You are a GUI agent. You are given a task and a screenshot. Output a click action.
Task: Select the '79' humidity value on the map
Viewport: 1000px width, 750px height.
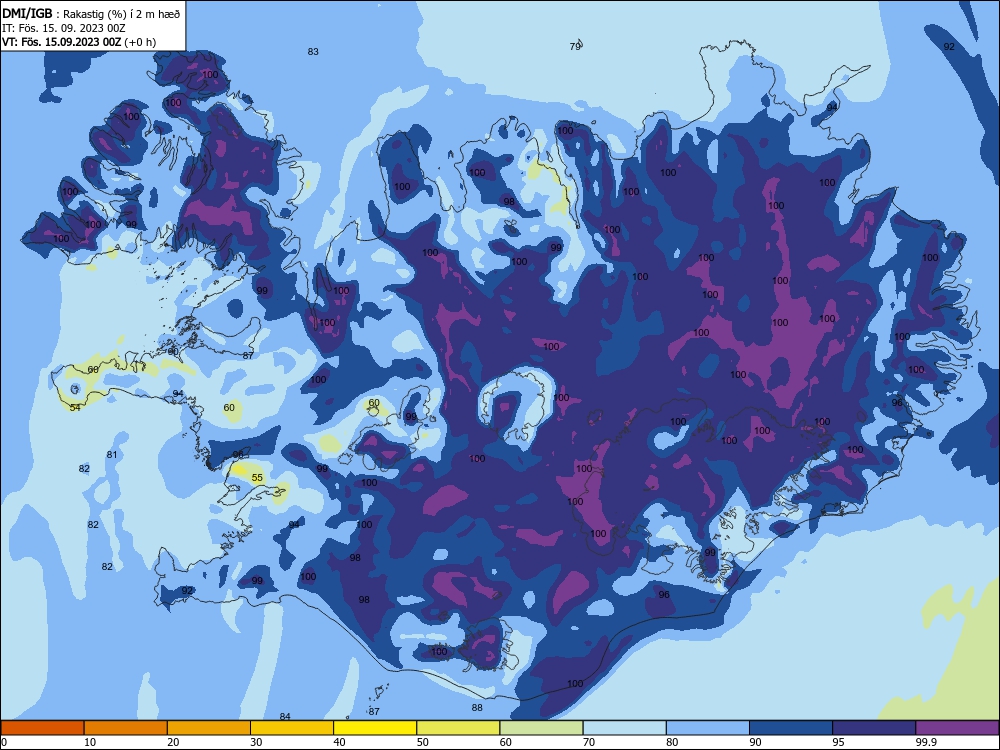coord(575,47)
